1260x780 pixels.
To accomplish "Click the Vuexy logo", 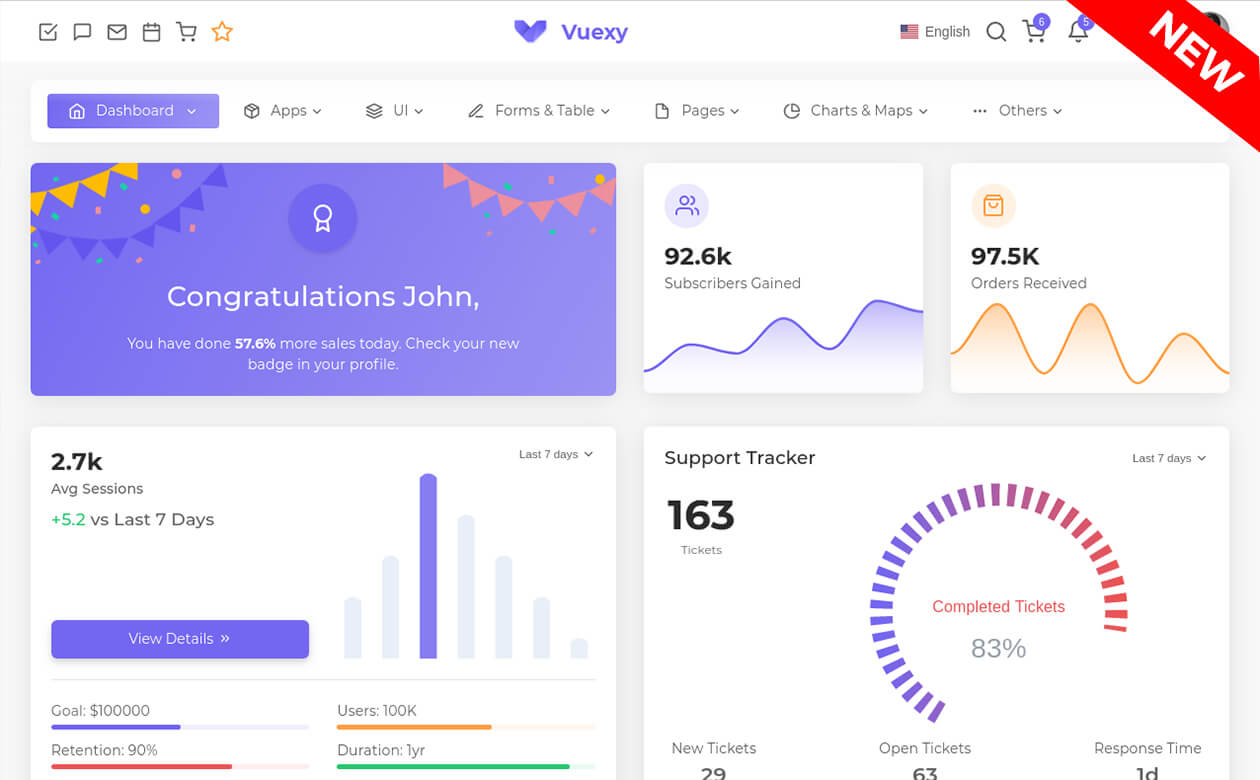I will [571, 32].
